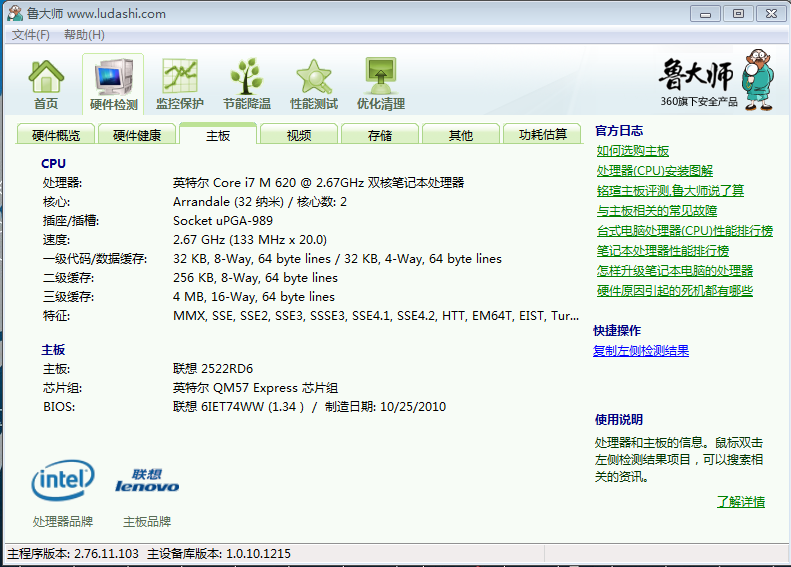Click the 官方日志 heading
This screenshot has height=567, width=791.
coord(619,131)
